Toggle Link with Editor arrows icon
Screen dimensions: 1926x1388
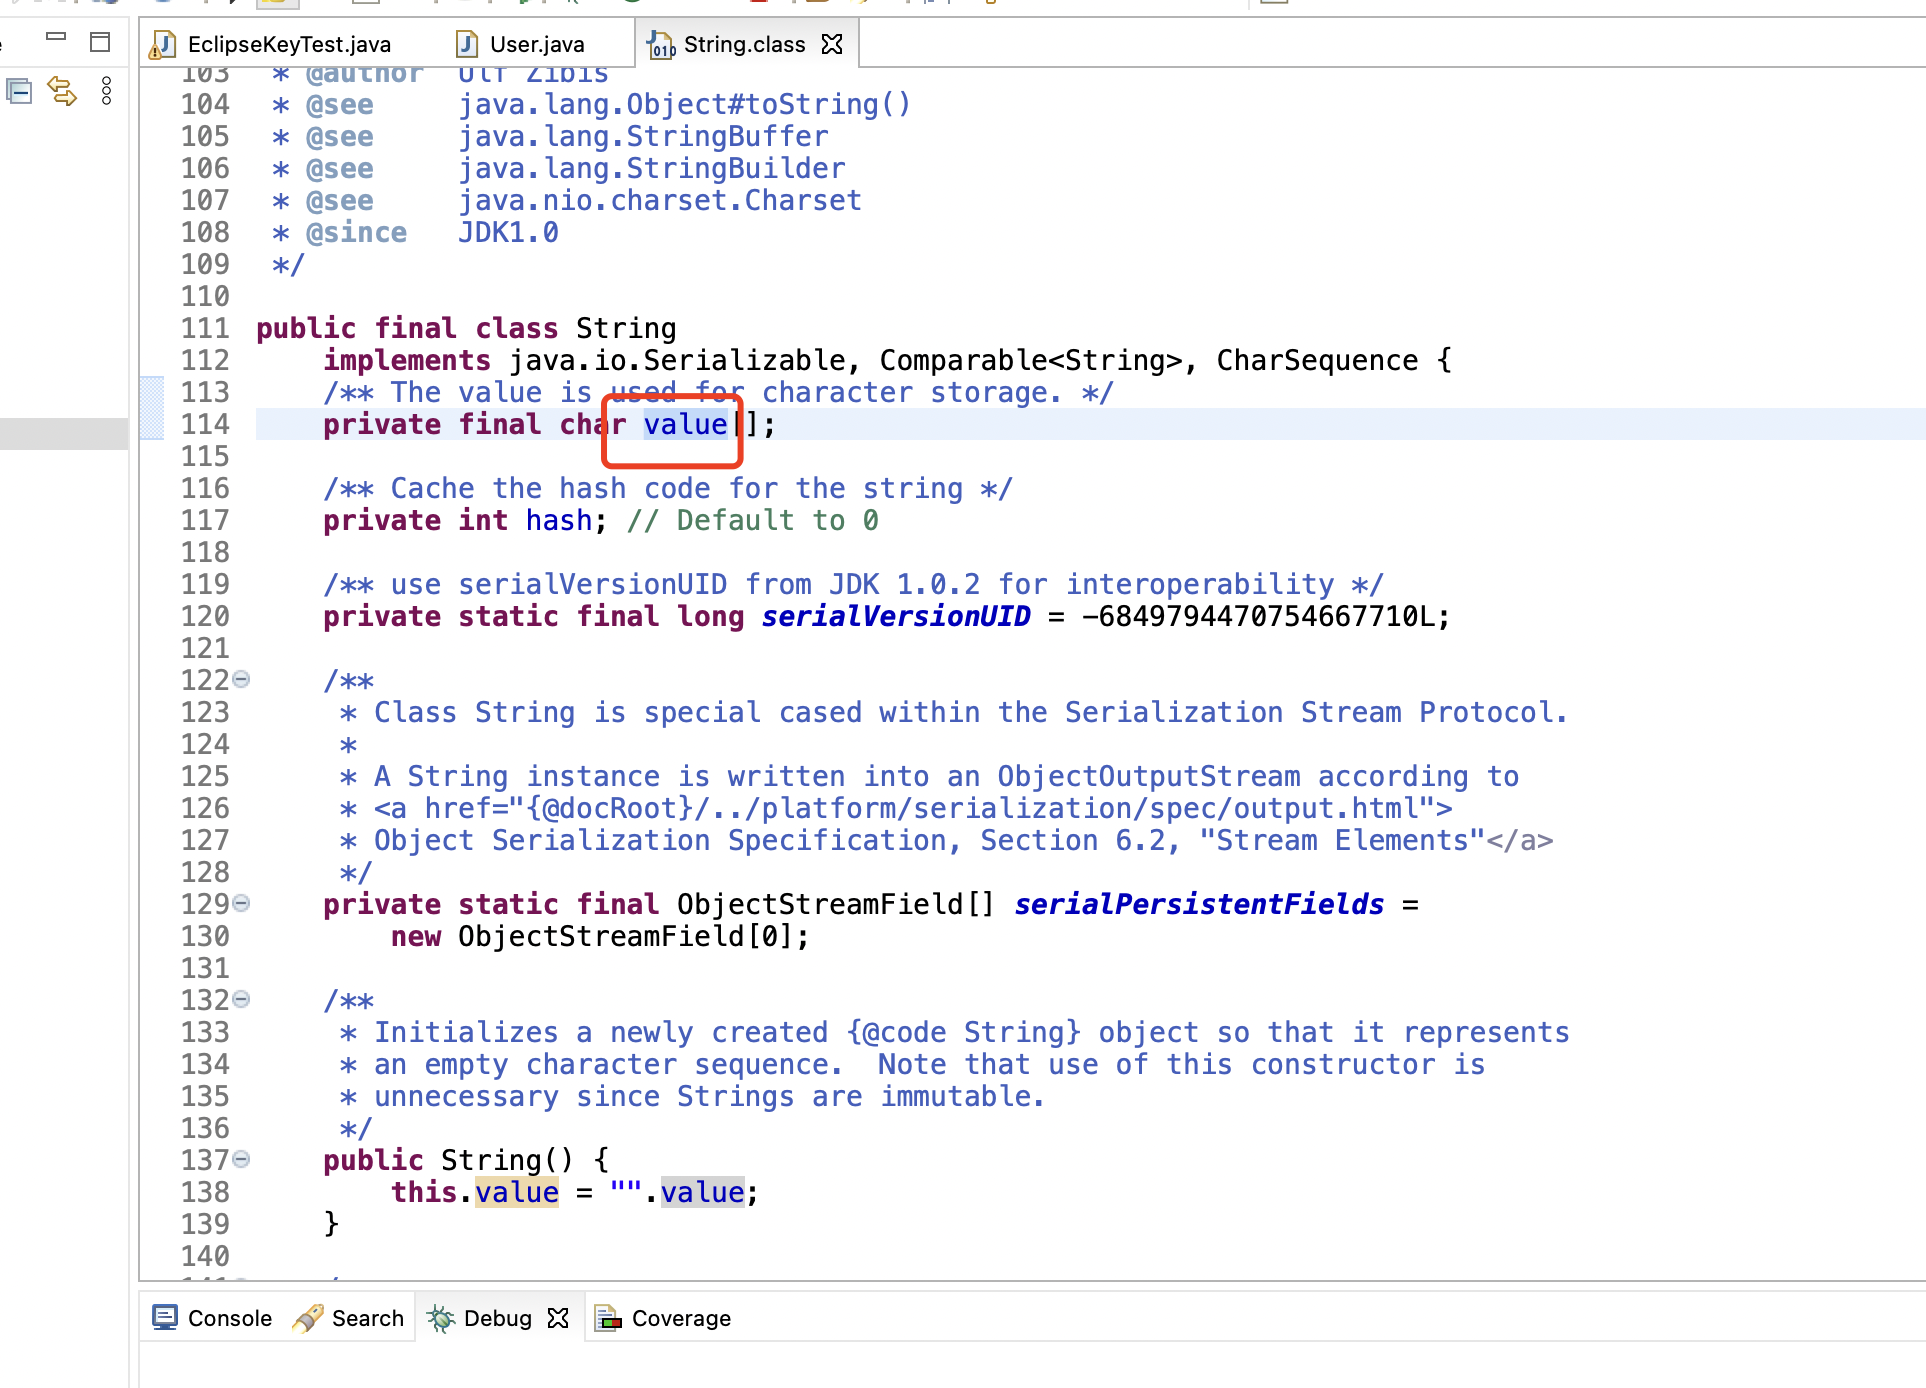click(62, 92)
